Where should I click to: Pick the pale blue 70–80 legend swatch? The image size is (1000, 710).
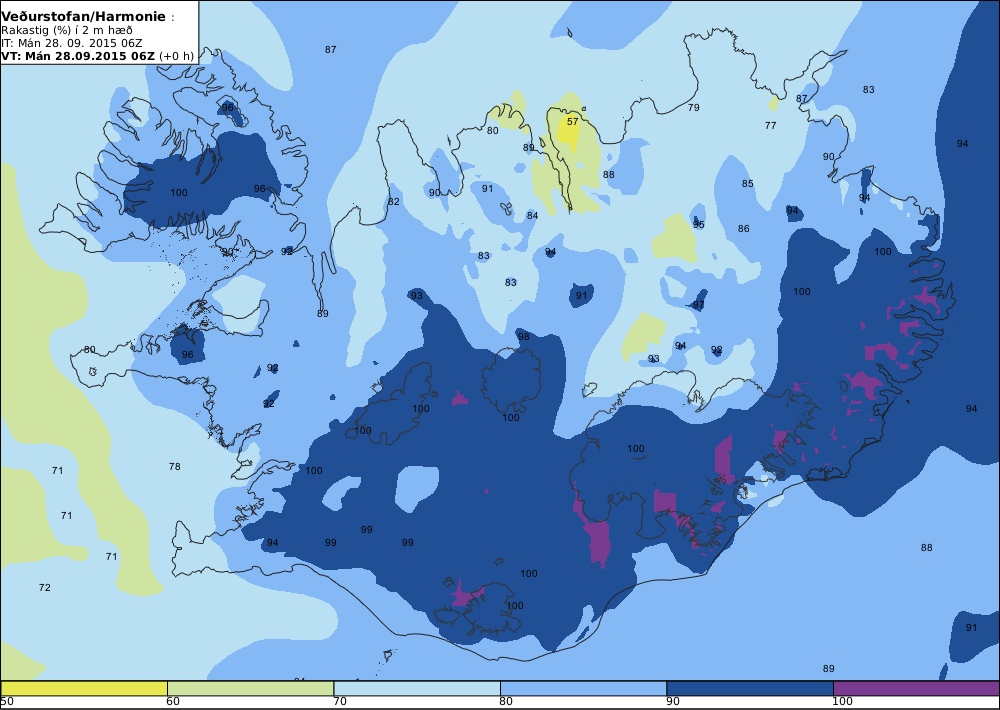(x=416, y=688)
